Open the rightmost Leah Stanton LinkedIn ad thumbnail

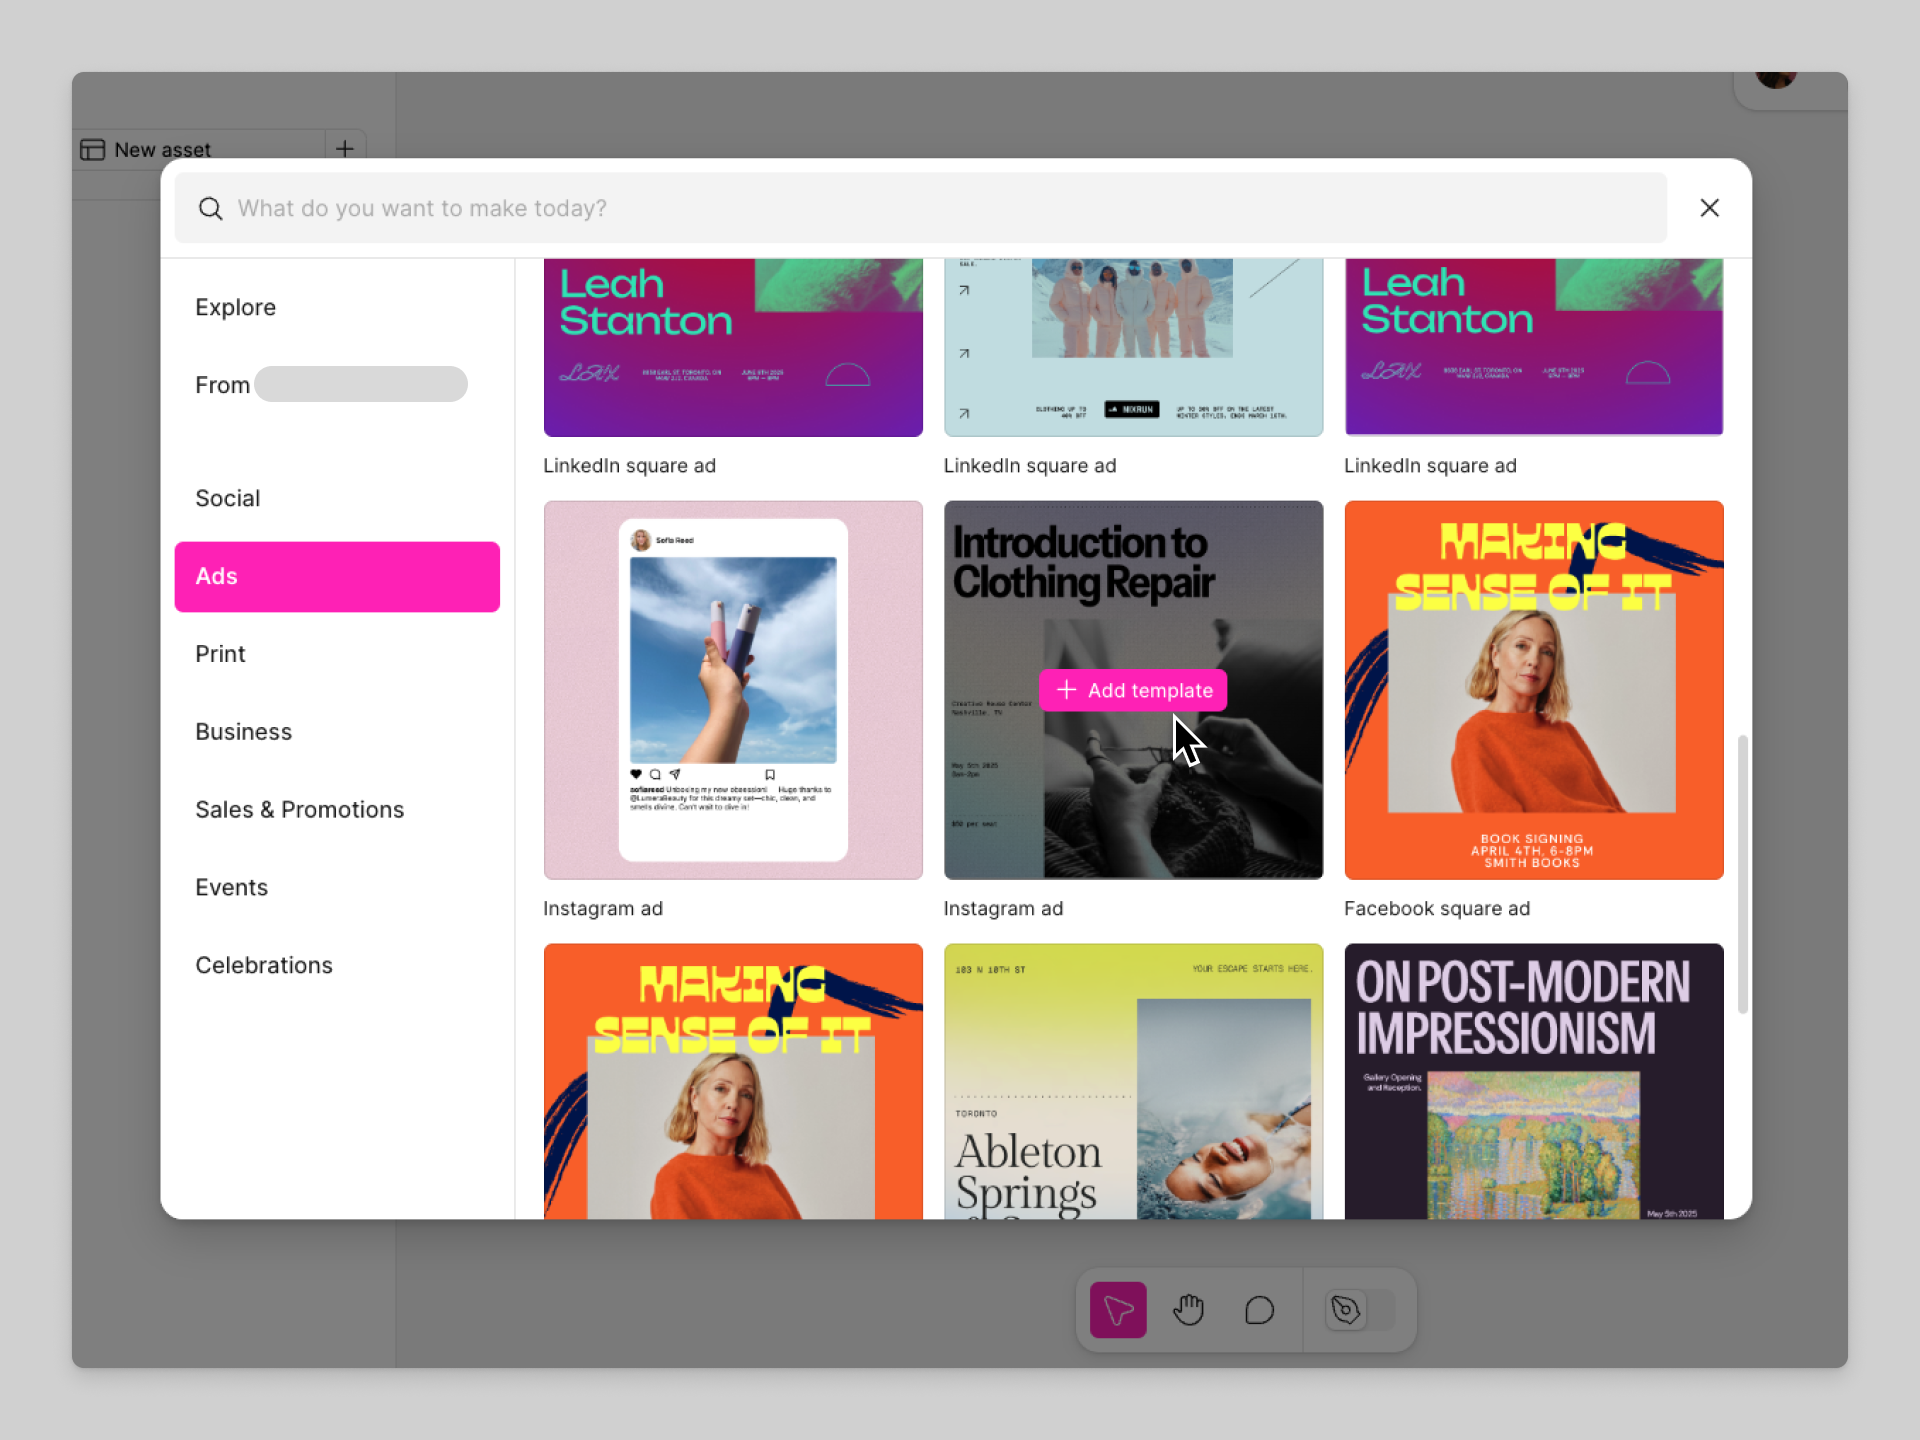coord(1534,347)
